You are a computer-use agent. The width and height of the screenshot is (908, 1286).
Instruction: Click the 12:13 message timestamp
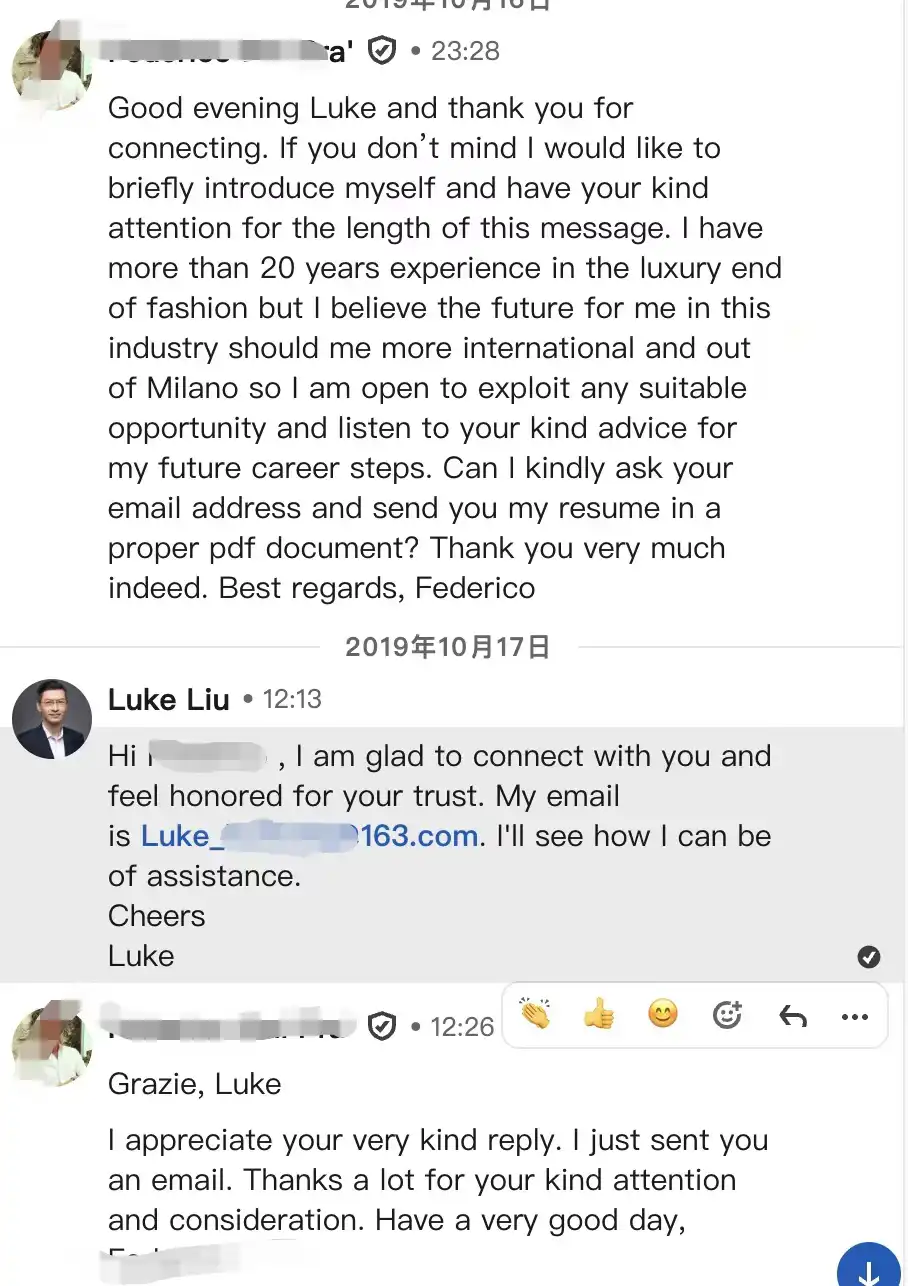tap(292, 699)
